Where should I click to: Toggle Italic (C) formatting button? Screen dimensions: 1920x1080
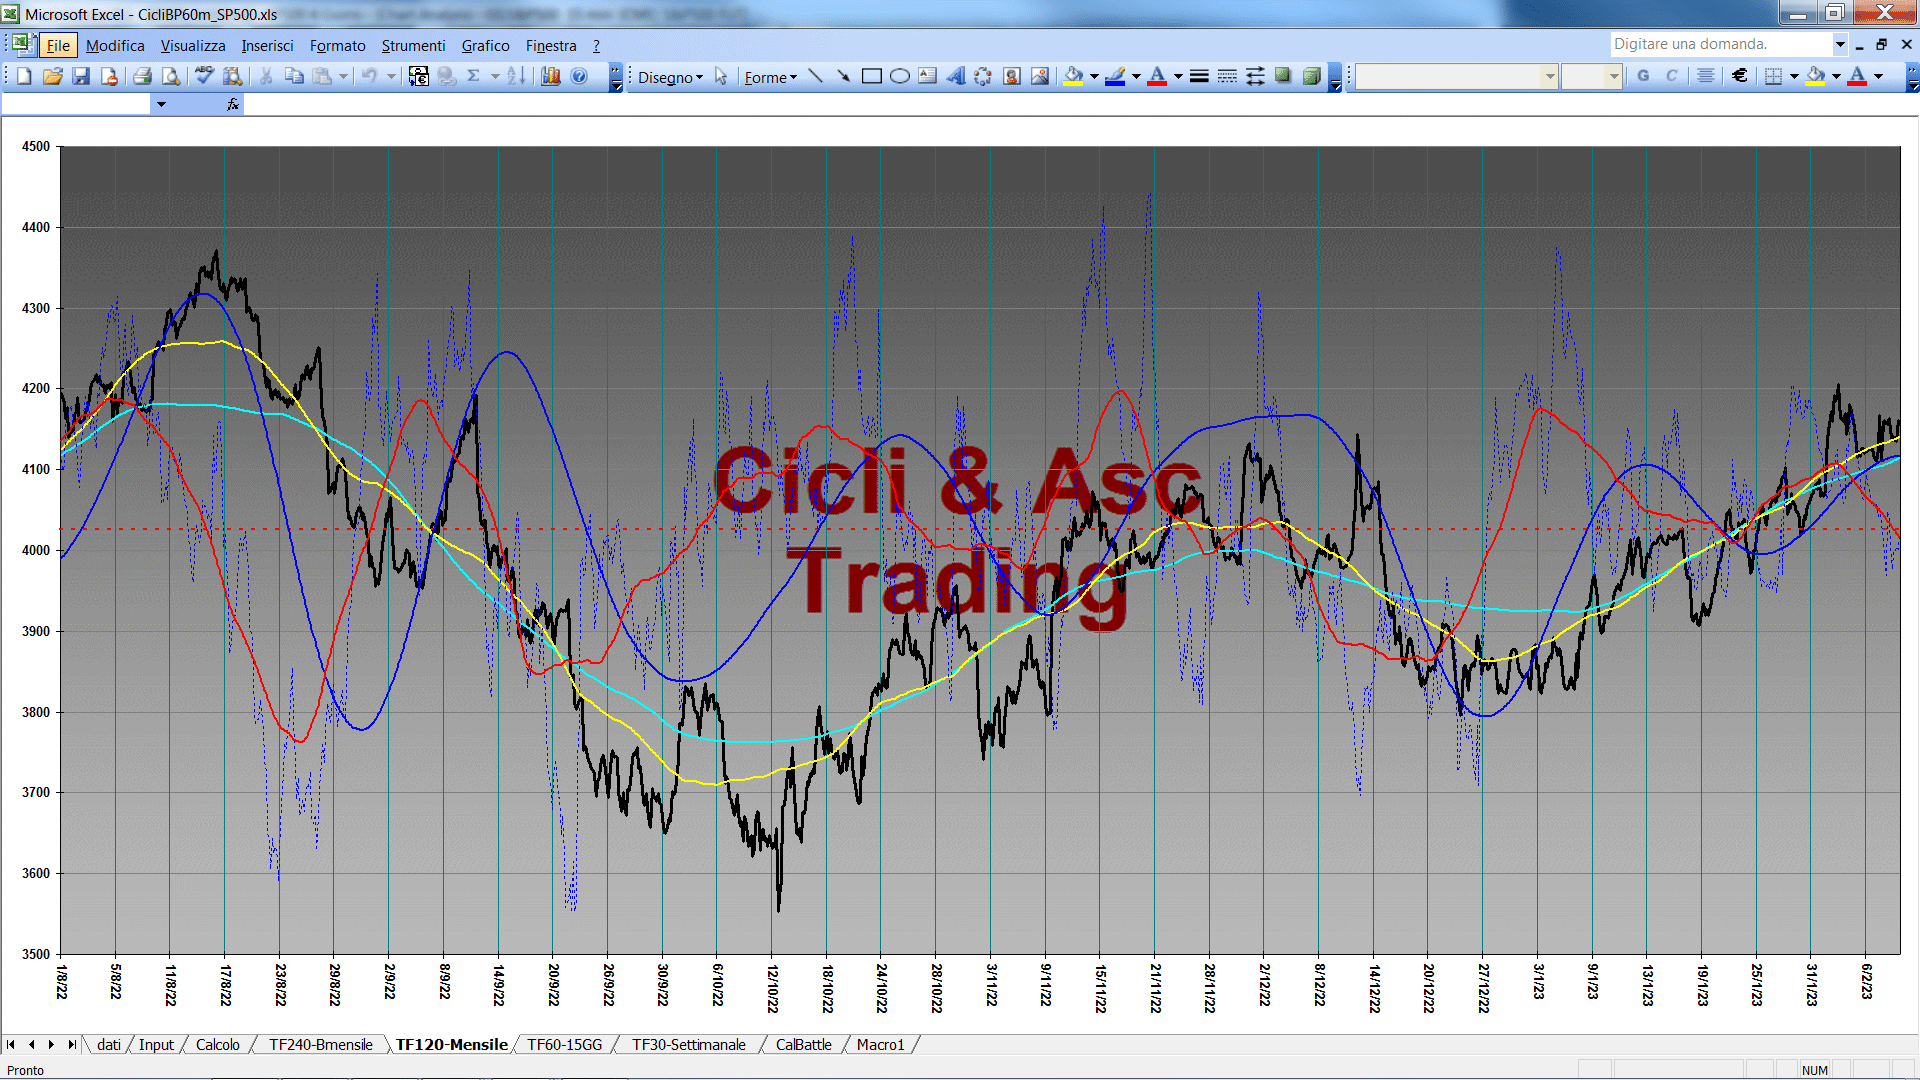pos(1672,76)
